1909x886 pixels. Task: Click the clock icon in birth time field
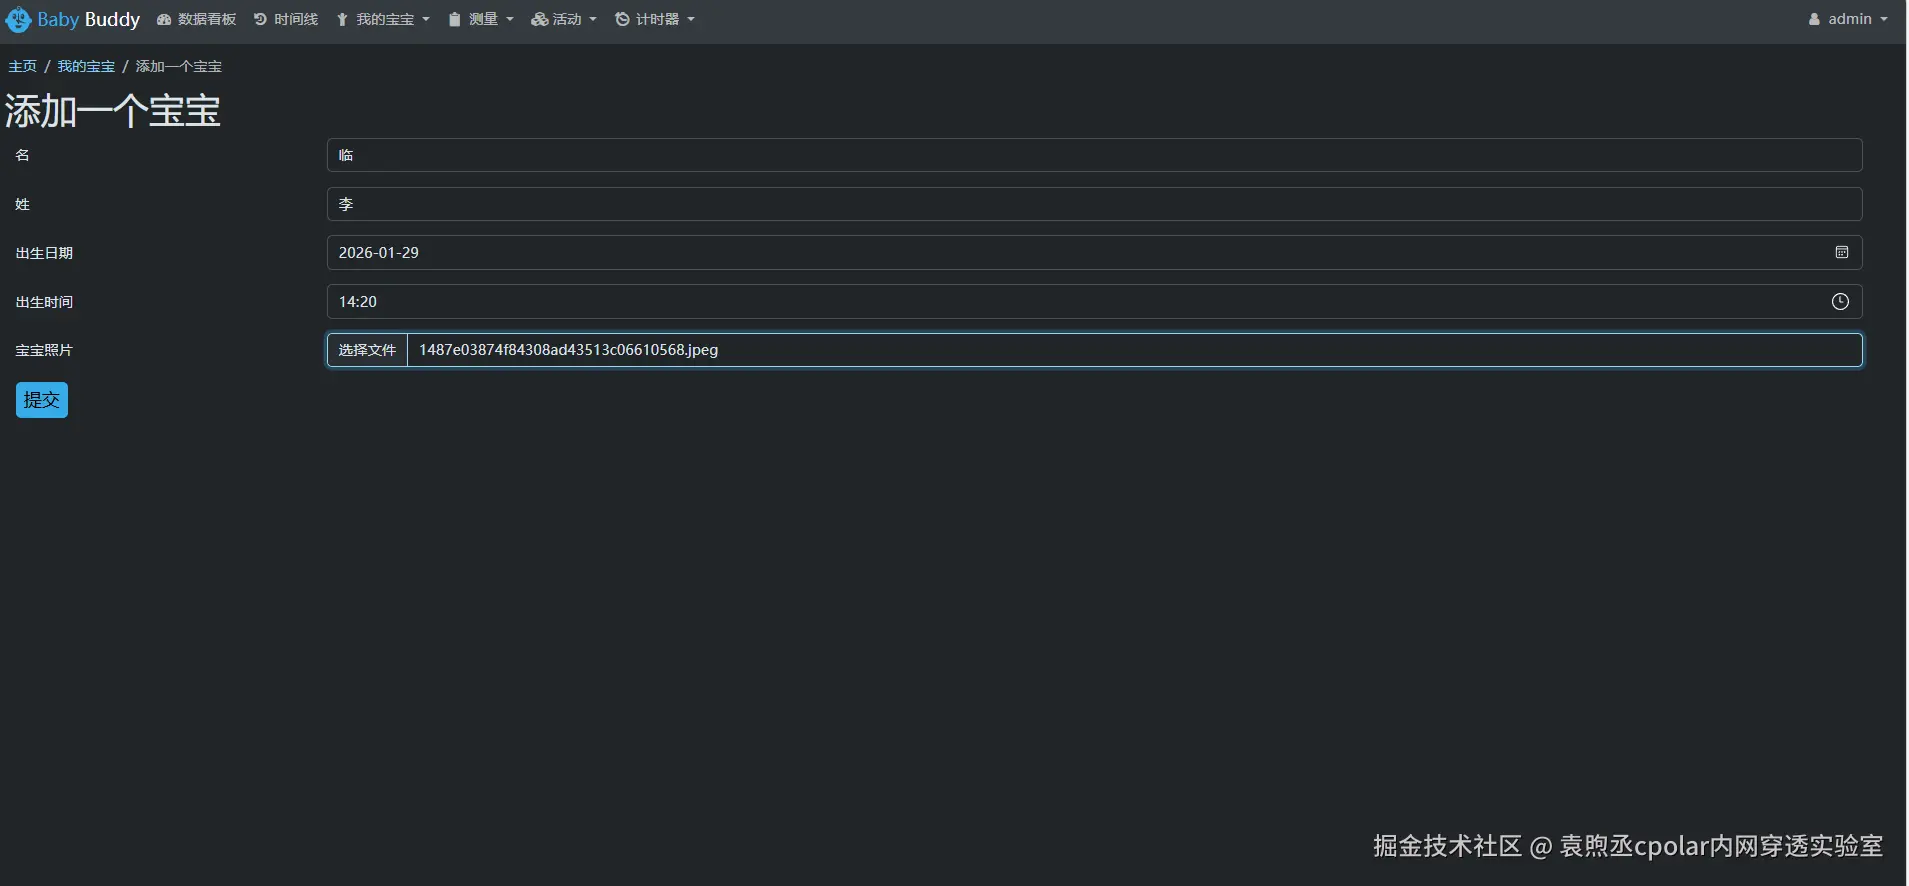[1840, 302]
